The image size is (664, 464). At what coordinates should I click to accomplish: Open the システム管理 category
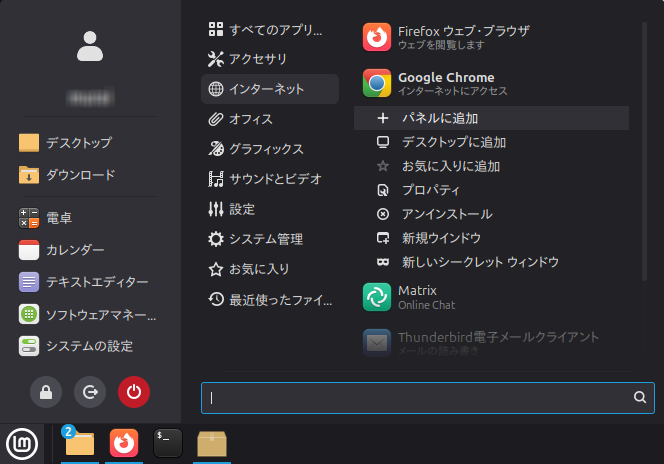(265, 239)
